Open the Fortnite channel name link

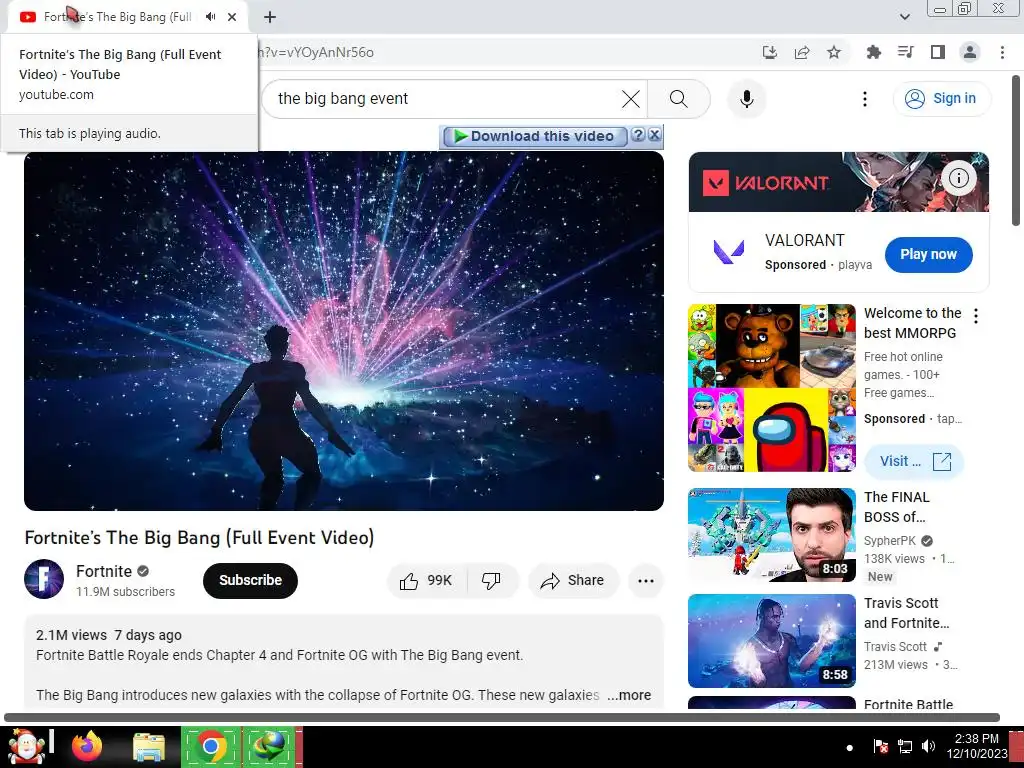click(x=104, y=571)
